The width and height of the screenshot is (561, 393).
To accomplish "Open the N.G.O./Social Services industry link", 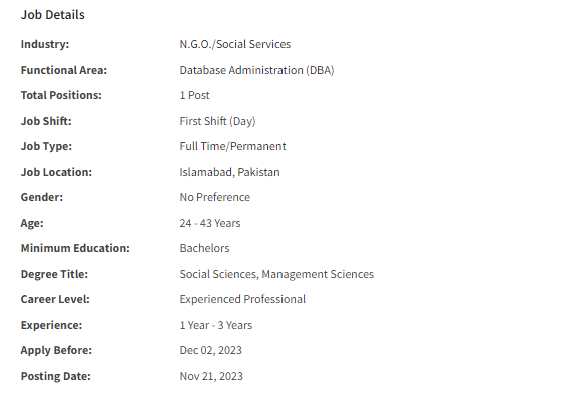I will click(x=235, y=44).
